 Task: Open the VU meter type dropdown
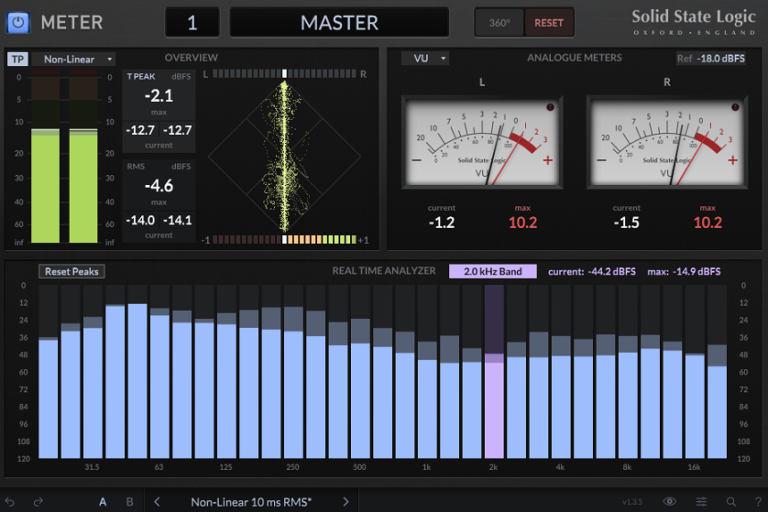point(425,58)
